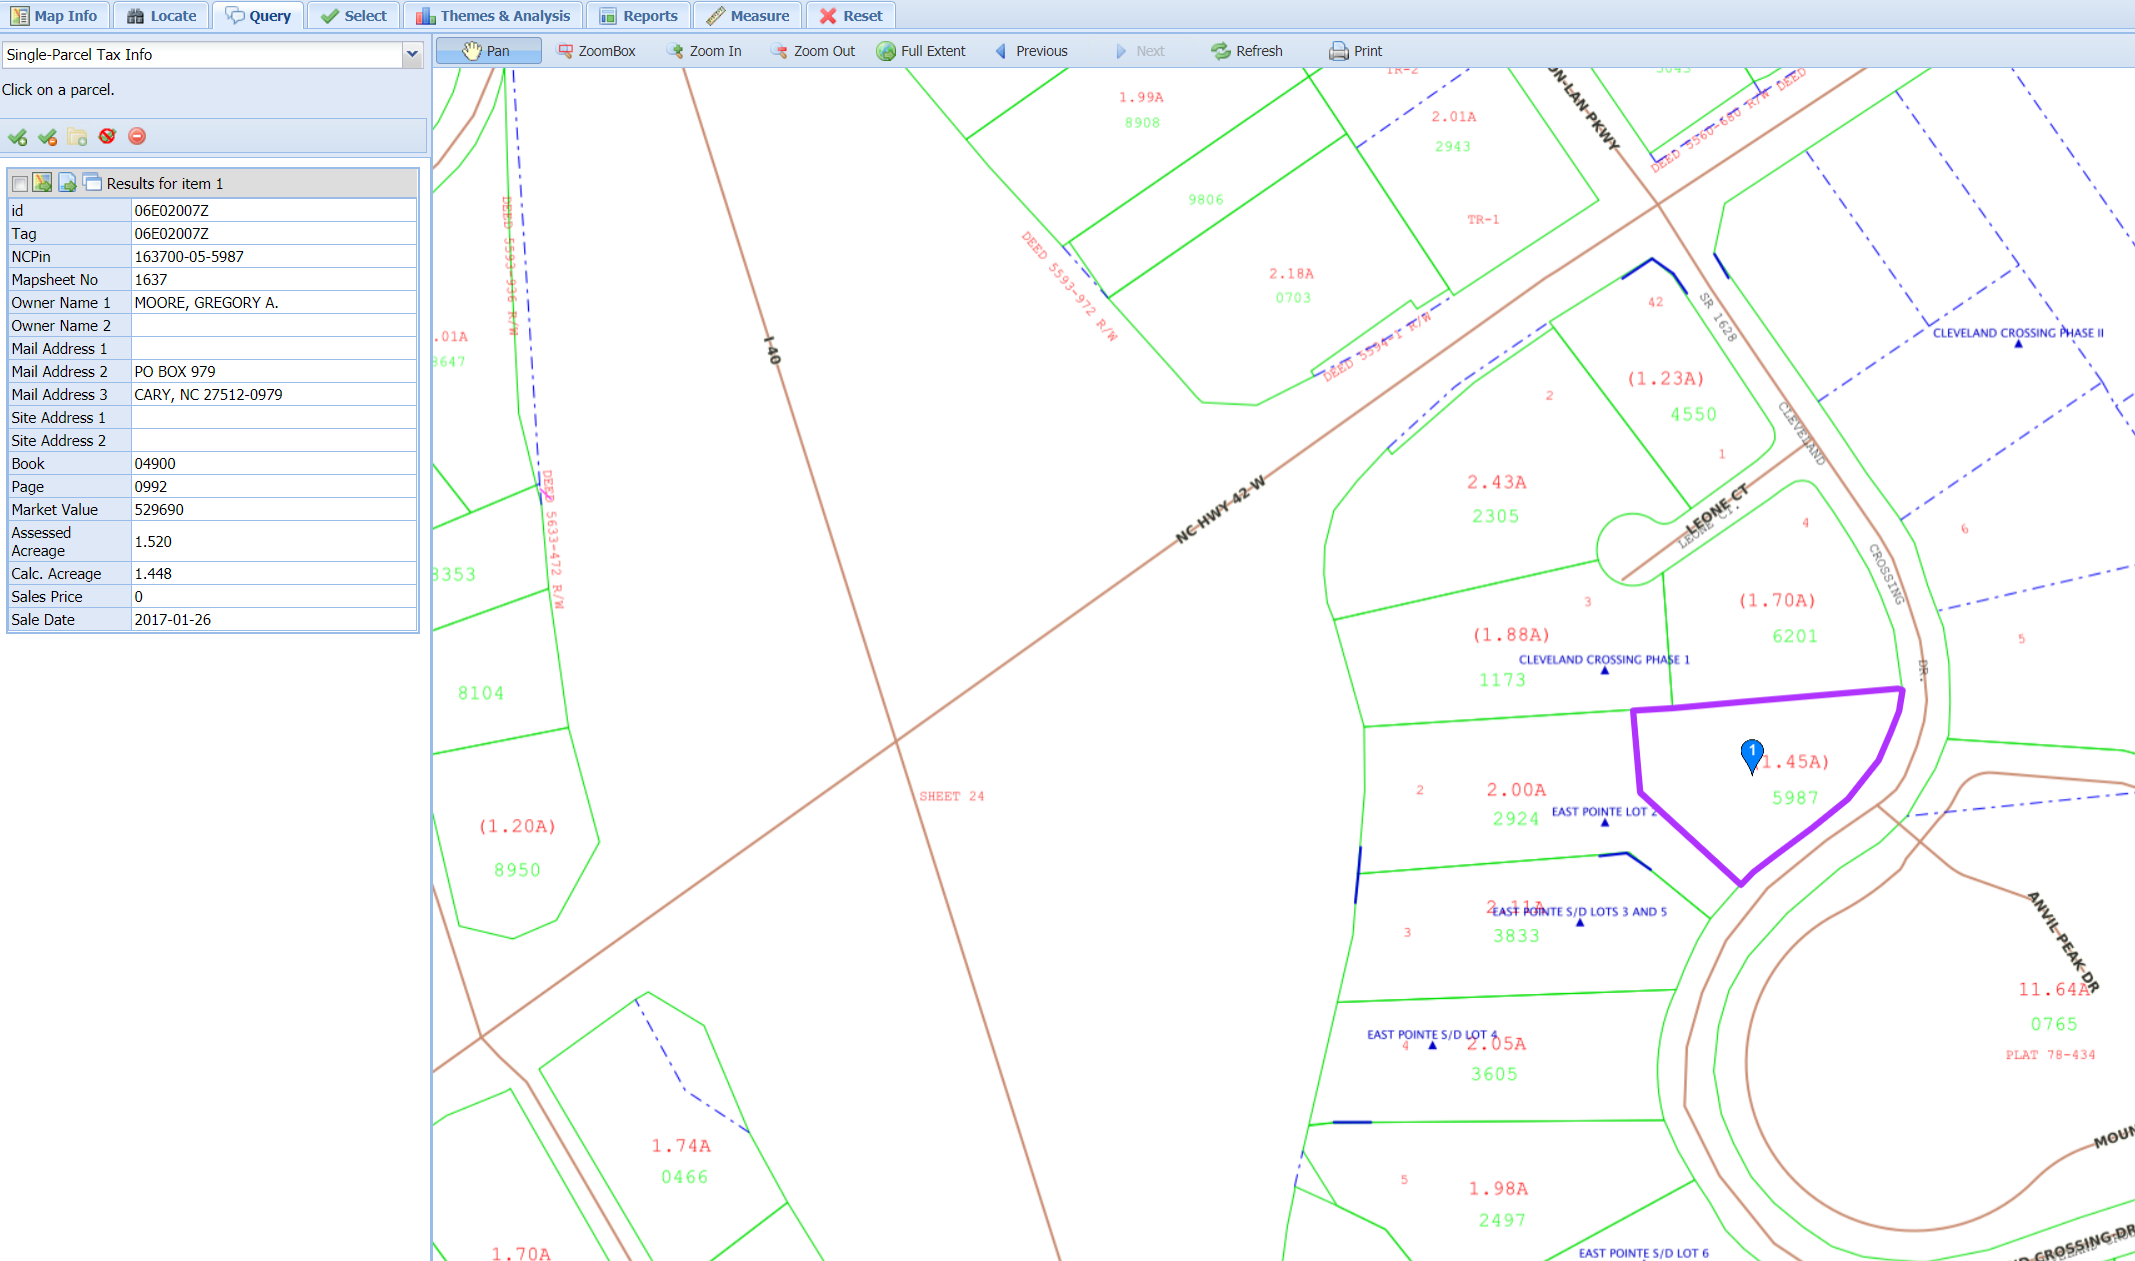This screenshot has height=1261, width=2135.
Task: Open the Single-Parcel Tax Info dropdown arrow
Action: 412,55
